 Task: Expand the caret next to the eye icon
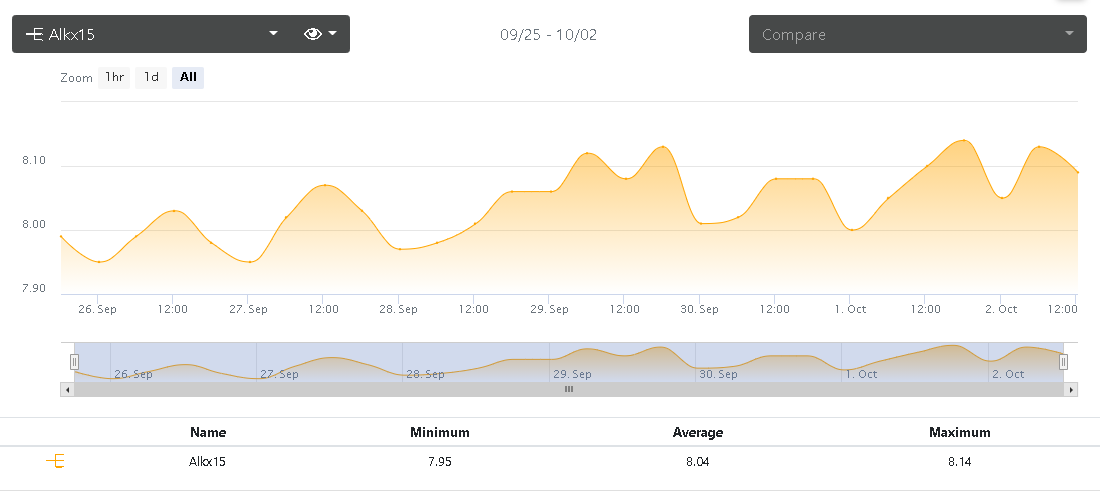pos(333,34)
